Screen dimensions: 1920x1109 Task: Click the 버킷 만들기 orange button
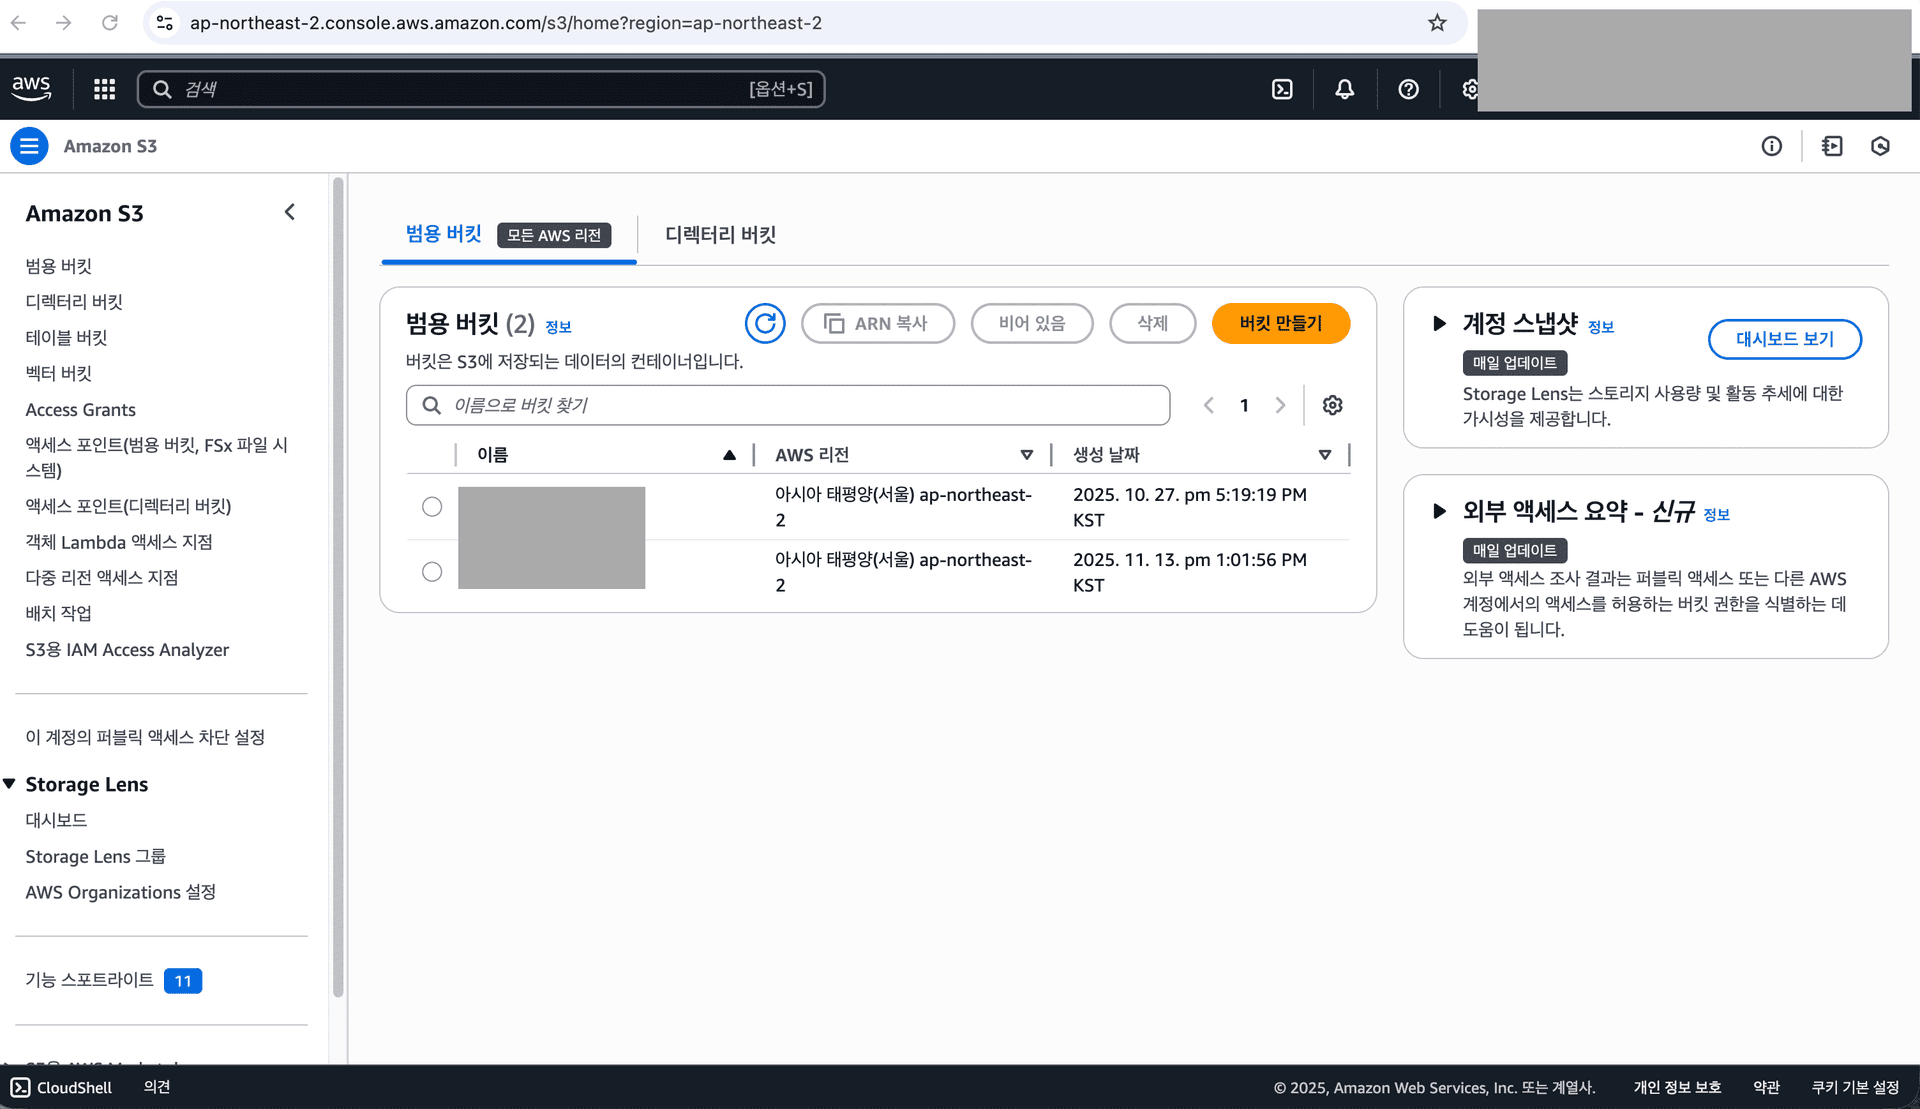(1281, 323)
